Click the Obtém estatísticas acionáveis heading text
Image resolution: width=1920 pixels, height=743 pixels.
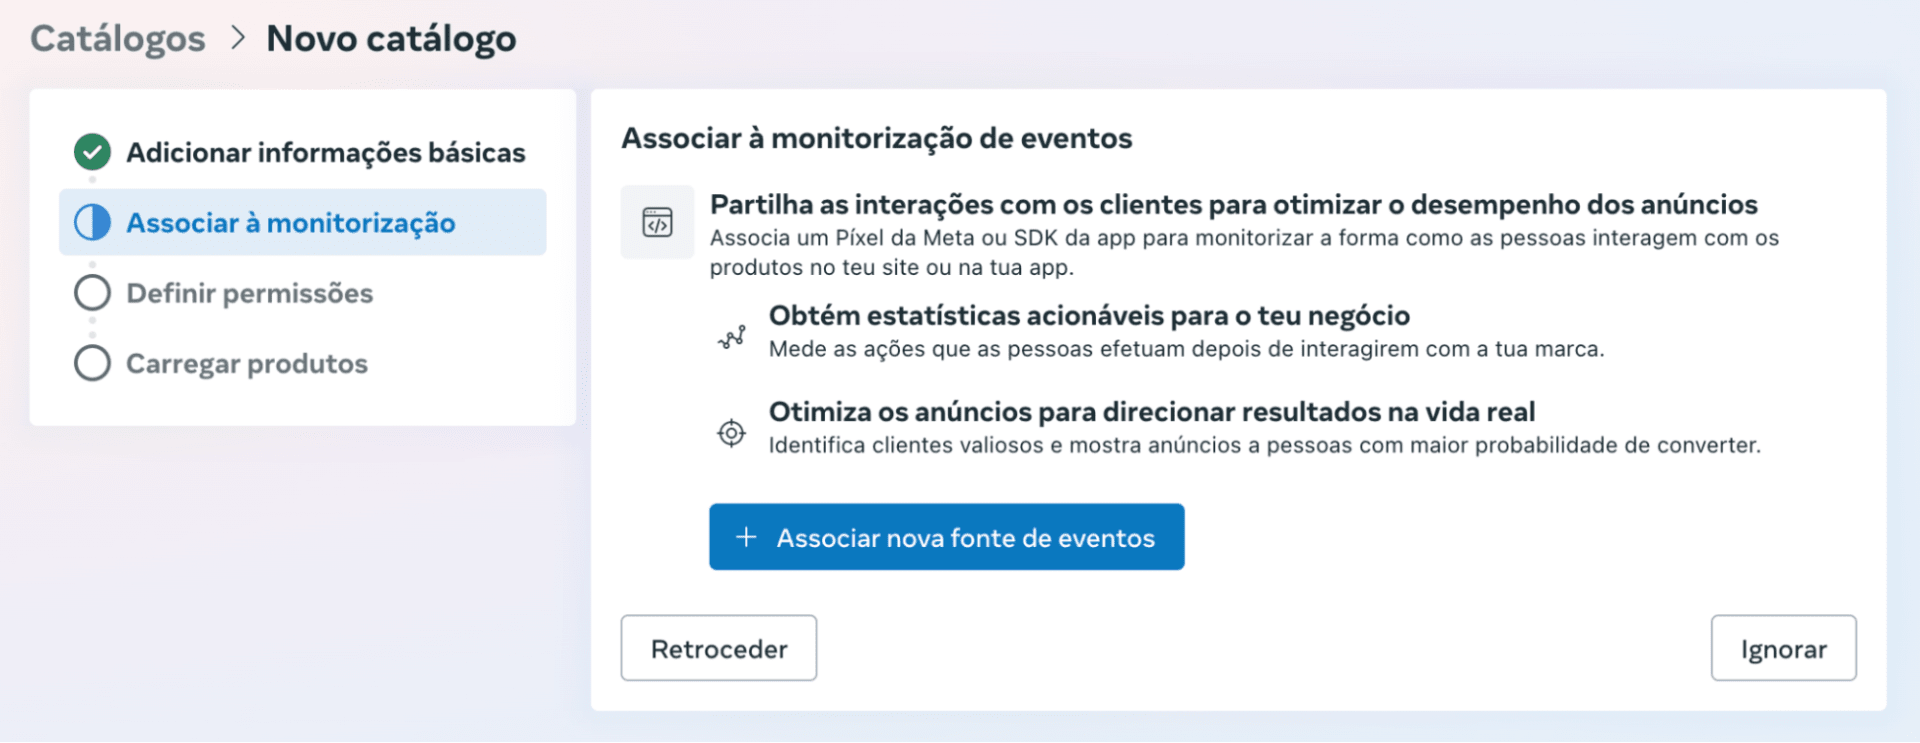pos(1089,315)
